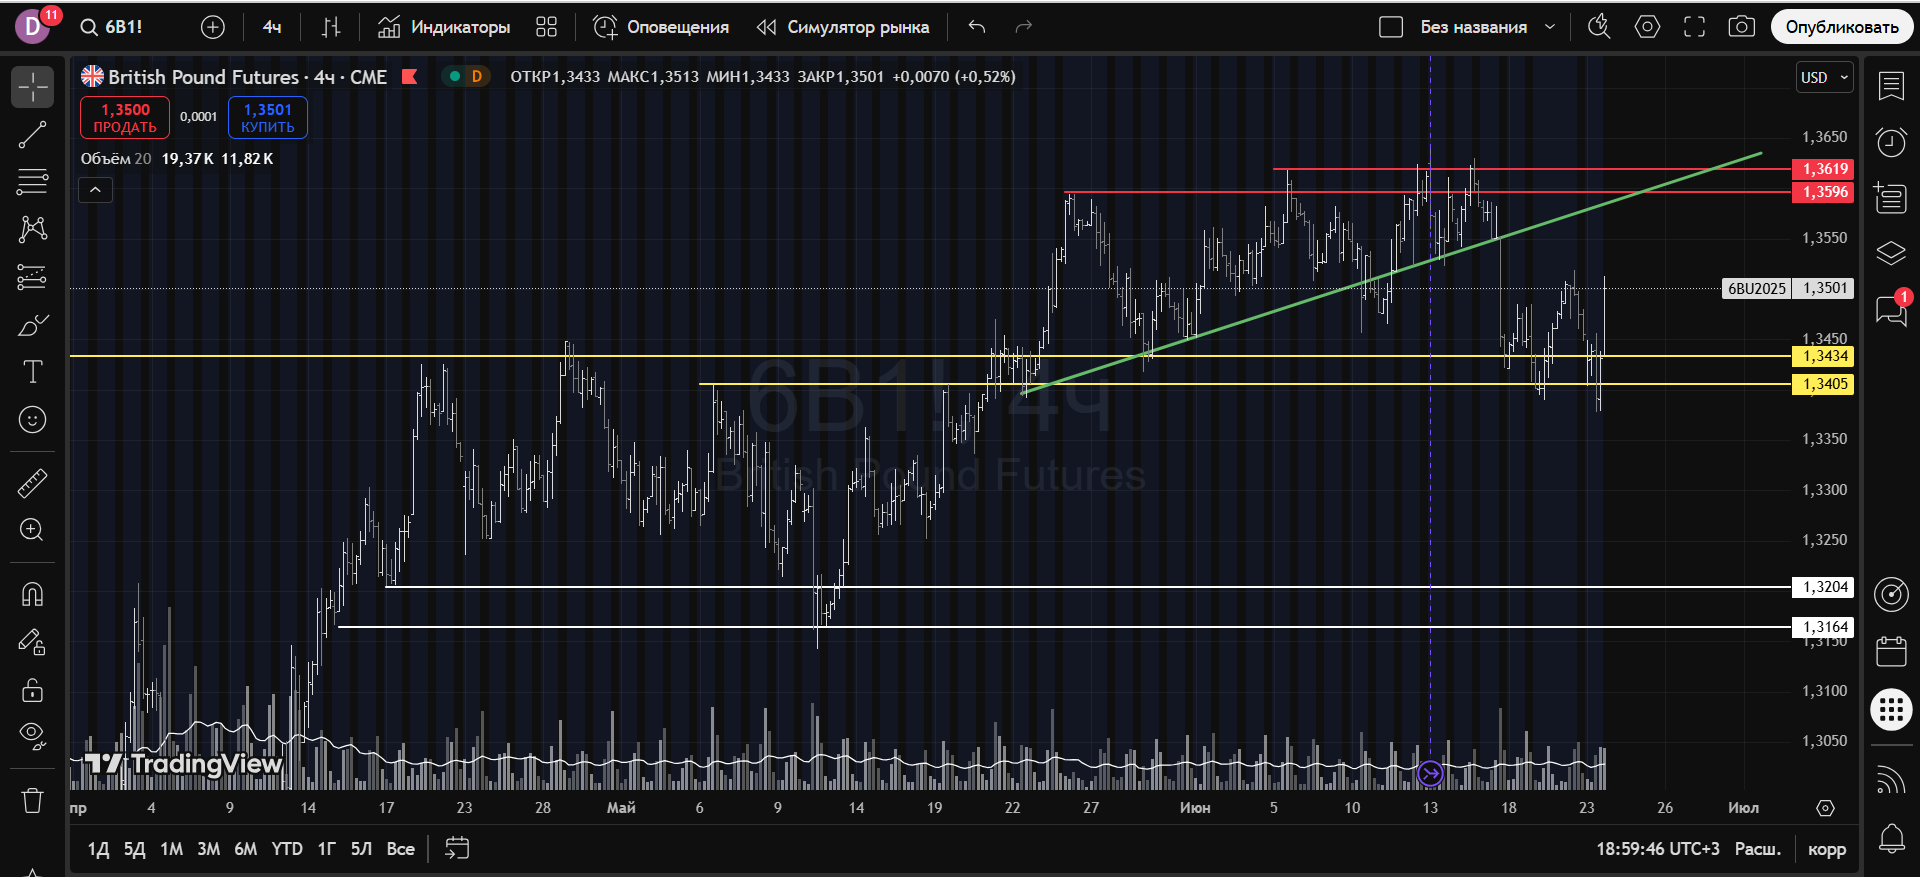Select the brush drawing tool
Viewport: 1920px width, 877px height.
coord(32,325)
